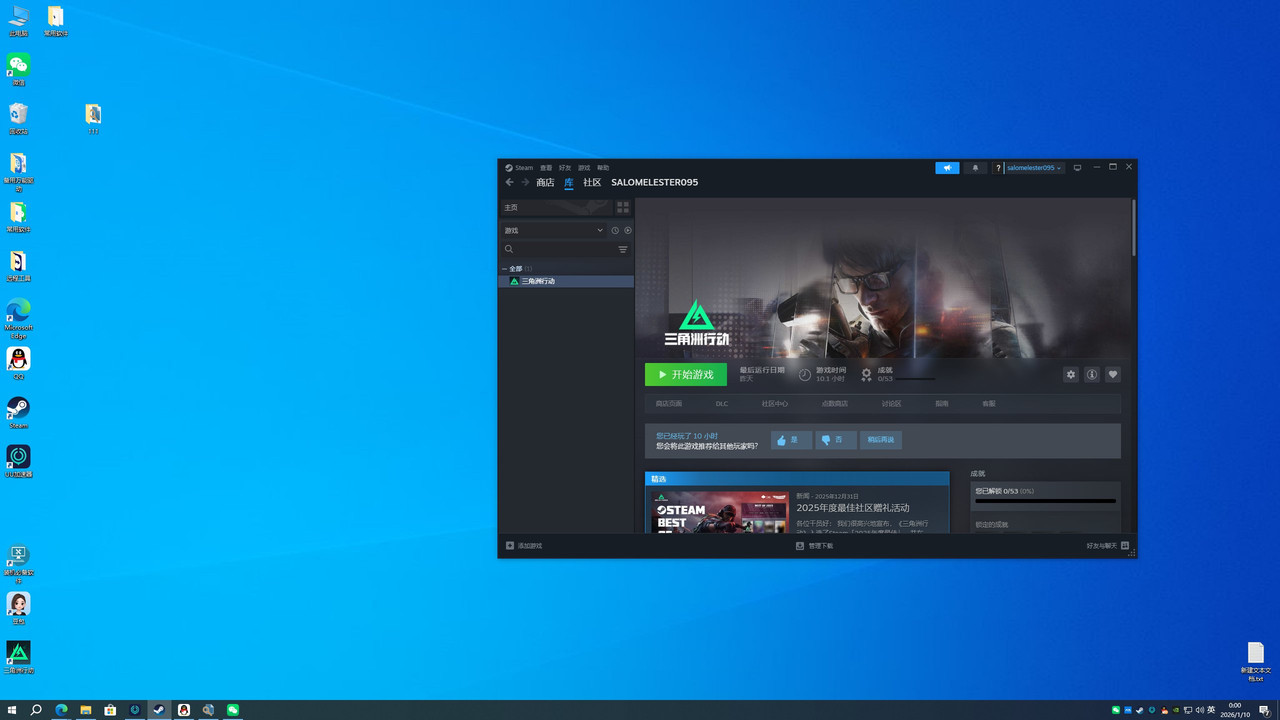Screen dimensions: 1280x720
Task: Open the Steam desktop shortcut
Action: [18, 412]
